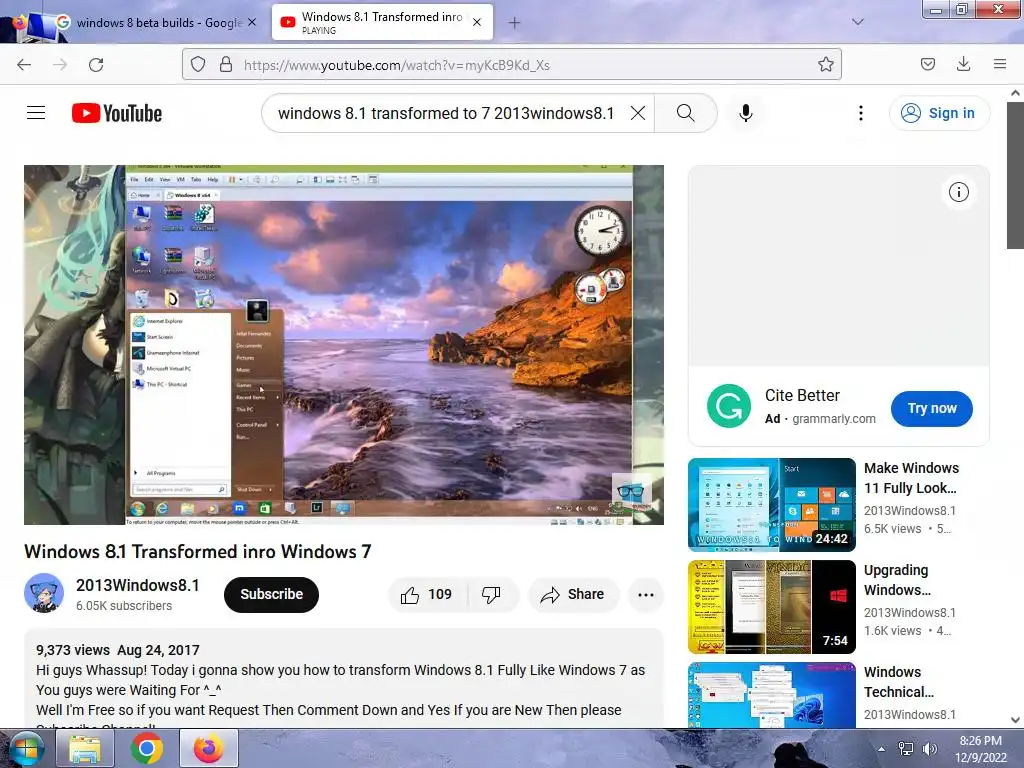Viewport: 1024px width, 768px height.
Task: Open the volume speaker tray icon
Action: [929, 749]
